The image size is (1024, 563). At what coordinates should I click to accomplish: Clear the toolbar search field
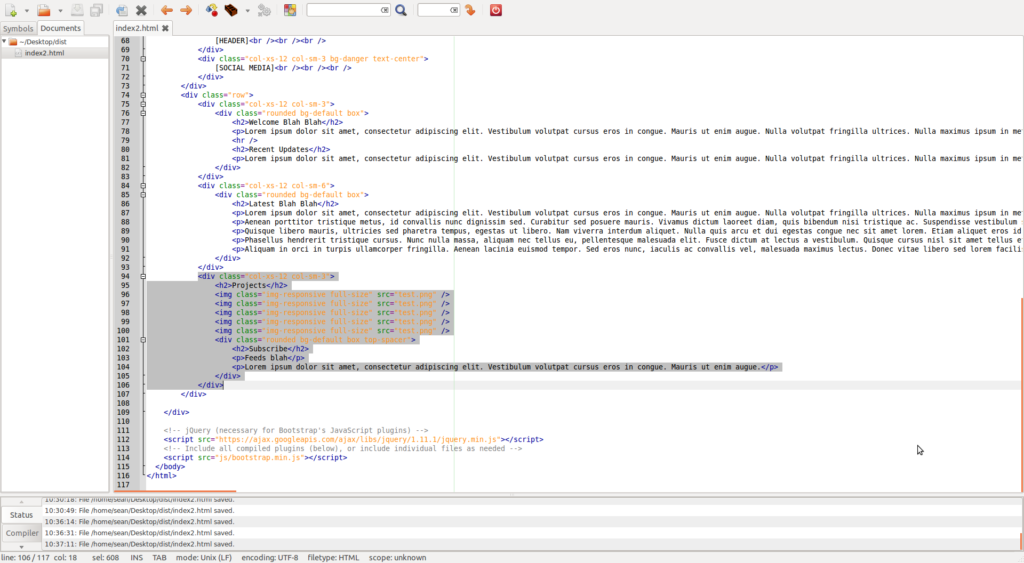[x=385, y=10]
